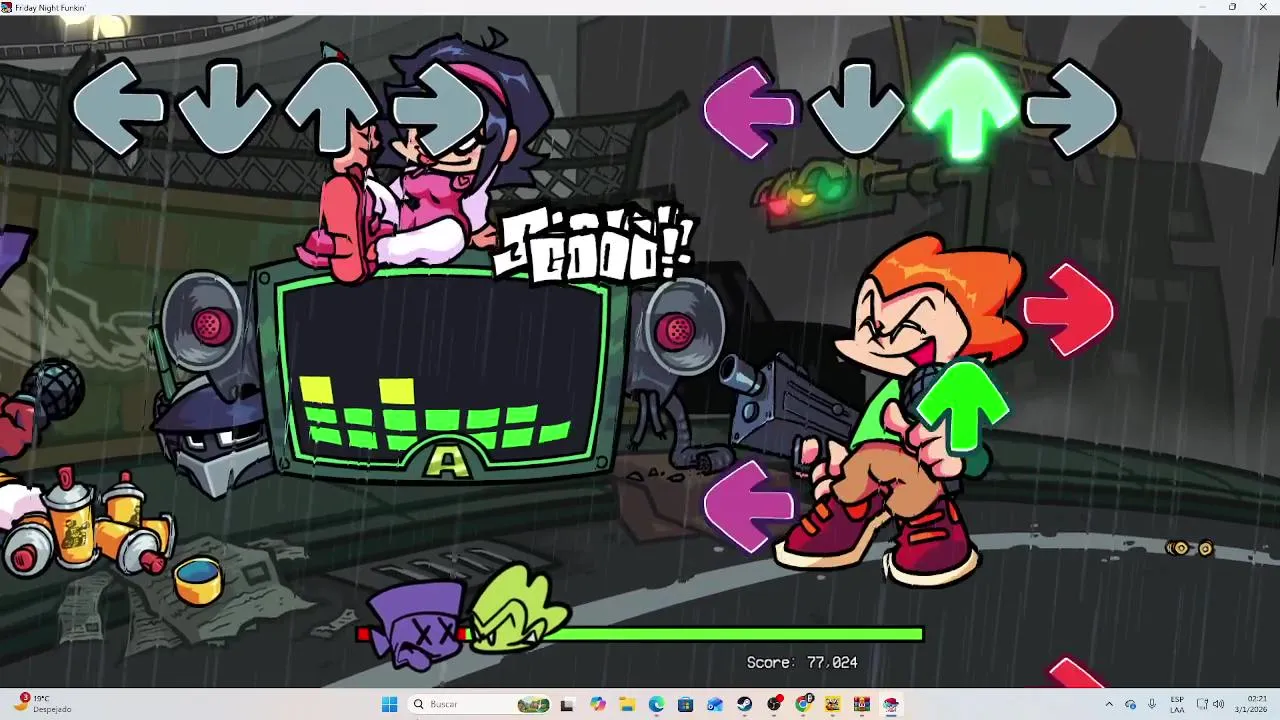Open Google Chrome from the taskbar
The width and height of the screenshot is (1280, 720).
pyautogui.click(x=803, y=704)
